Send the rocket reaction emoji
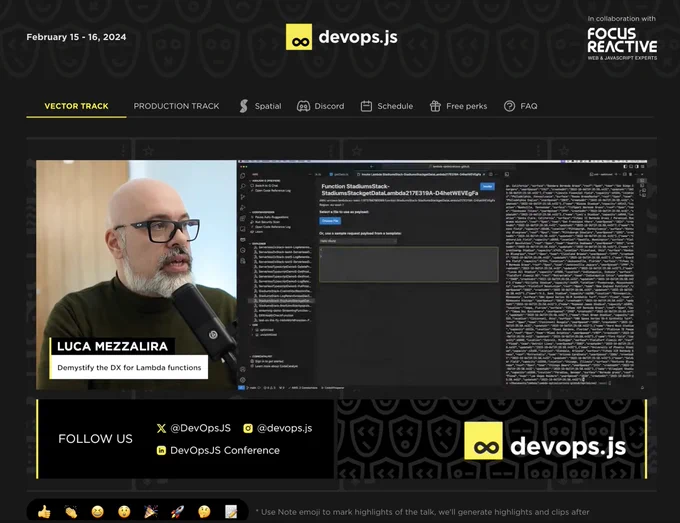The width and height of the screenshot is (680, 523). point(177,512)
